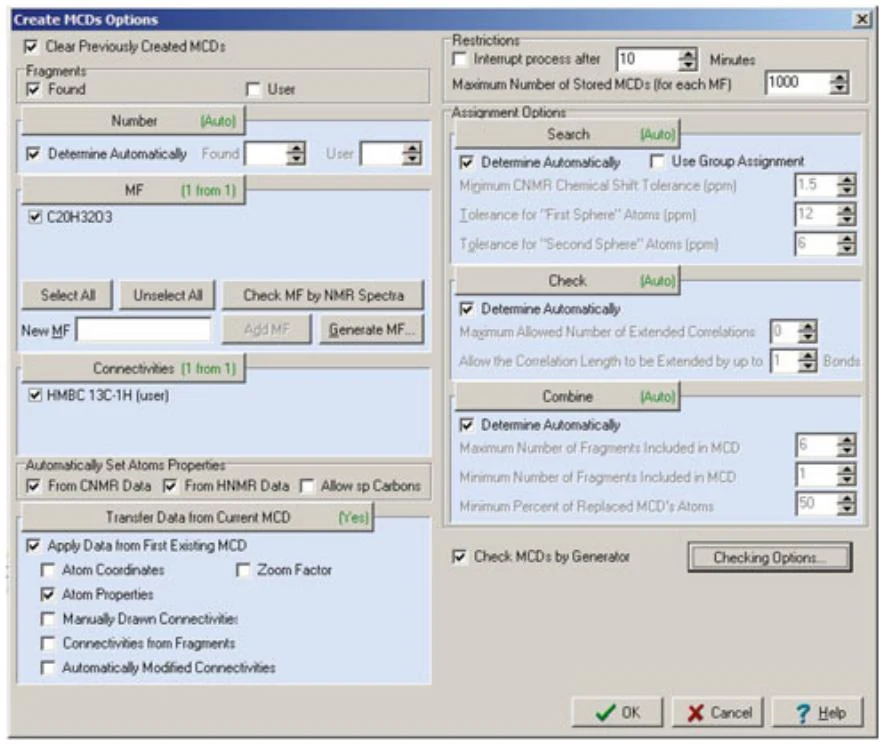Collapse the Search (Auto) section
The image size is (881, 746).
tap(567, 134)
